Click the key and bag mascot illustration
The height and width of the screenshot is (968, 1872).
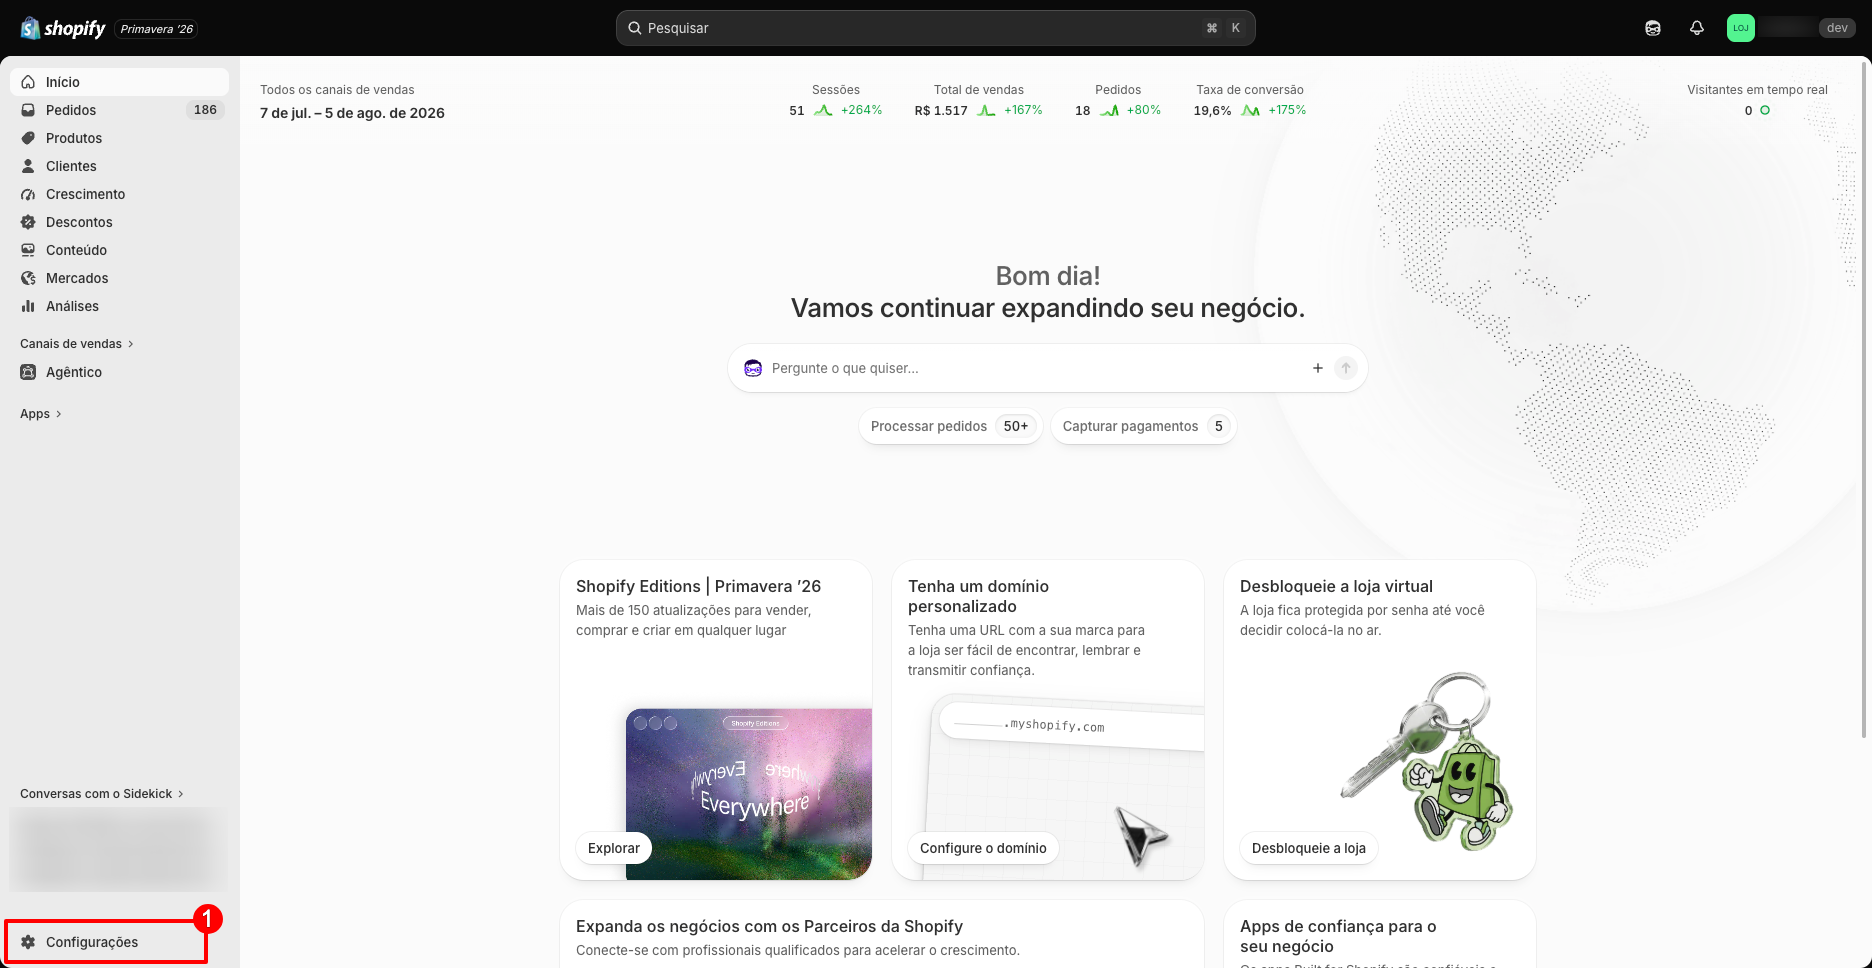coord(1428,762)
